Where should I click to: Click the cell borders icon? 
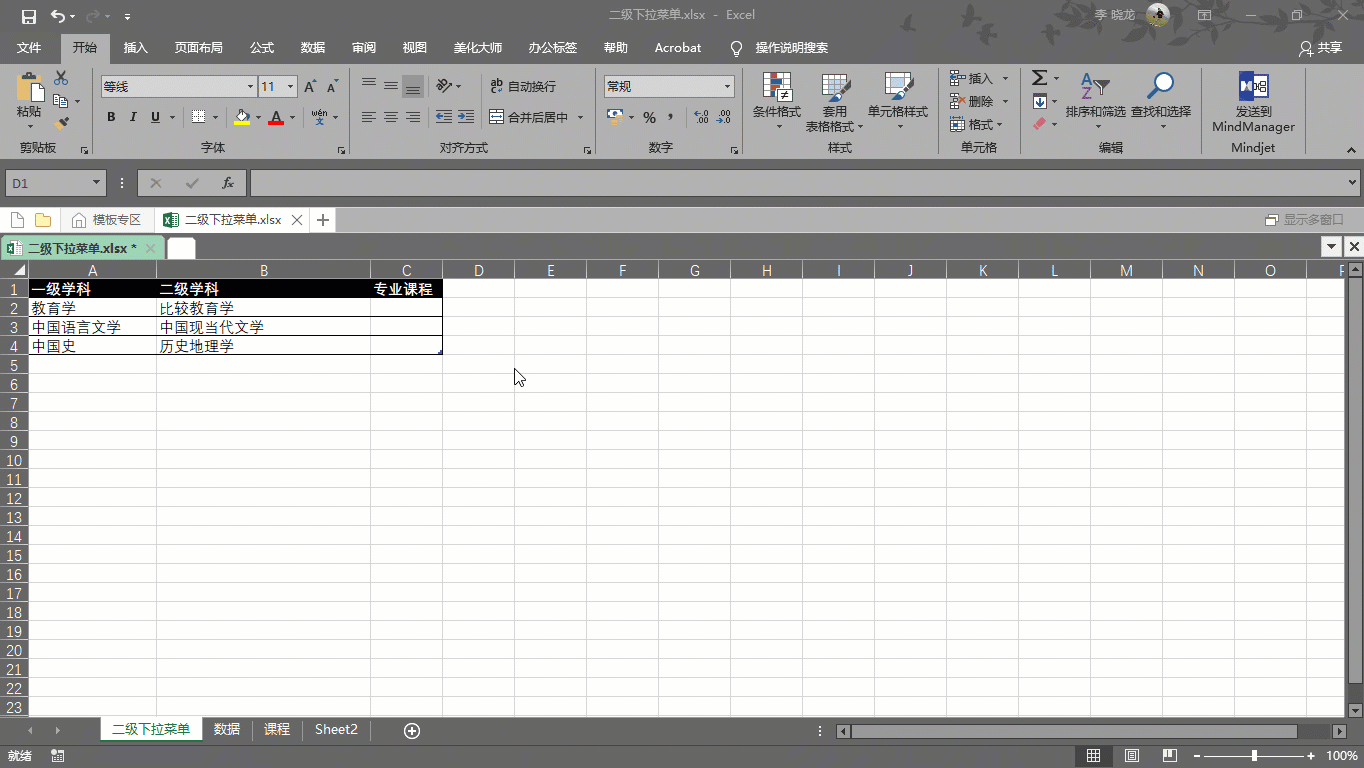(198, 117)
